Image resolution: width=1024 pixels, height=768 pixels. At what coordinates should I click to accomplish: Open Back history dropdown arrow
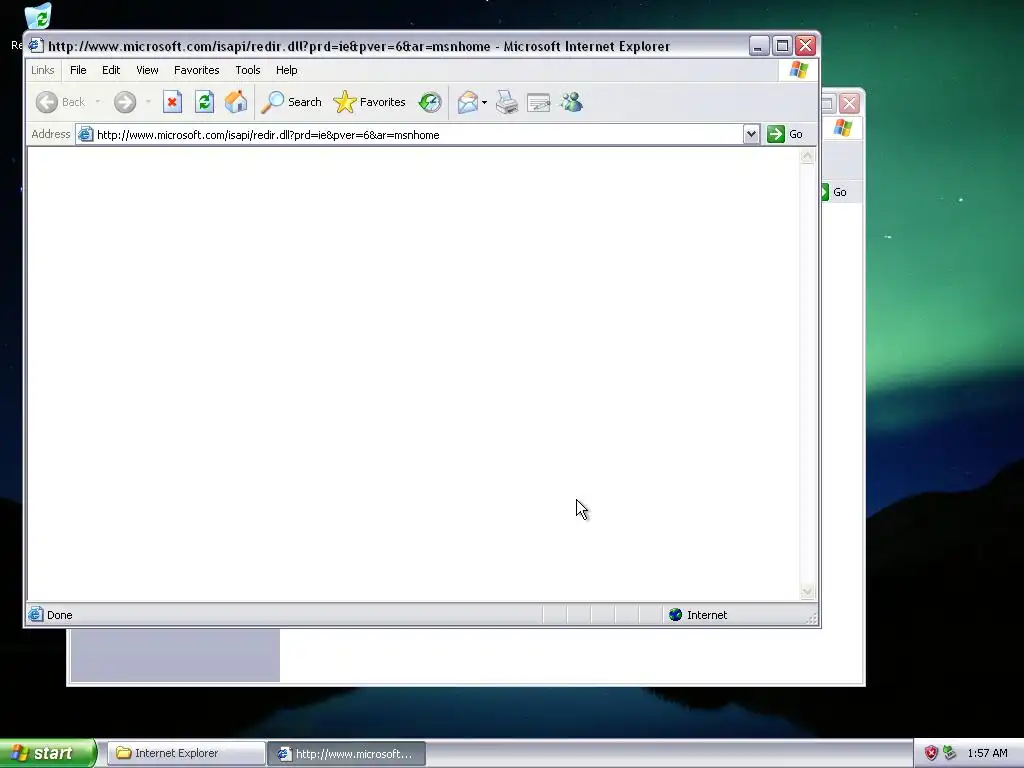(x=98, y=102)
